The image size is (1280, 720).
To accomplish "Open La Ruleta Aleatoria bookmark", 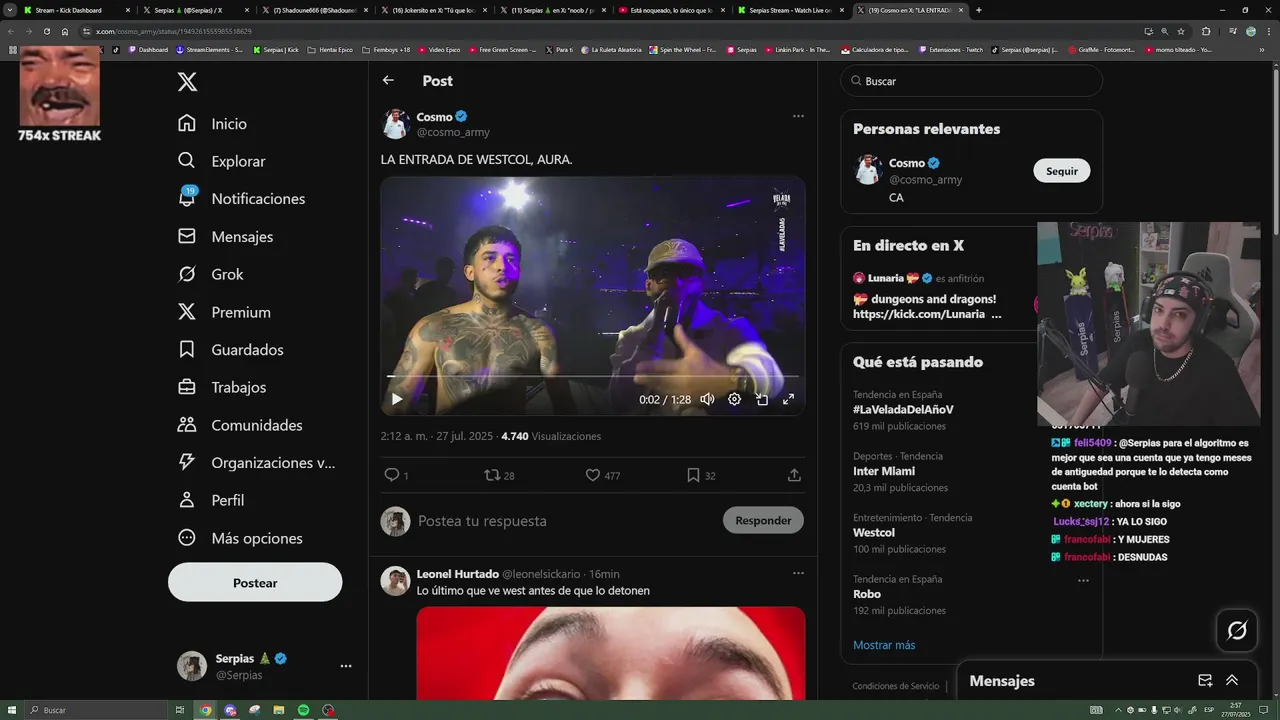I will click(611, 49).
